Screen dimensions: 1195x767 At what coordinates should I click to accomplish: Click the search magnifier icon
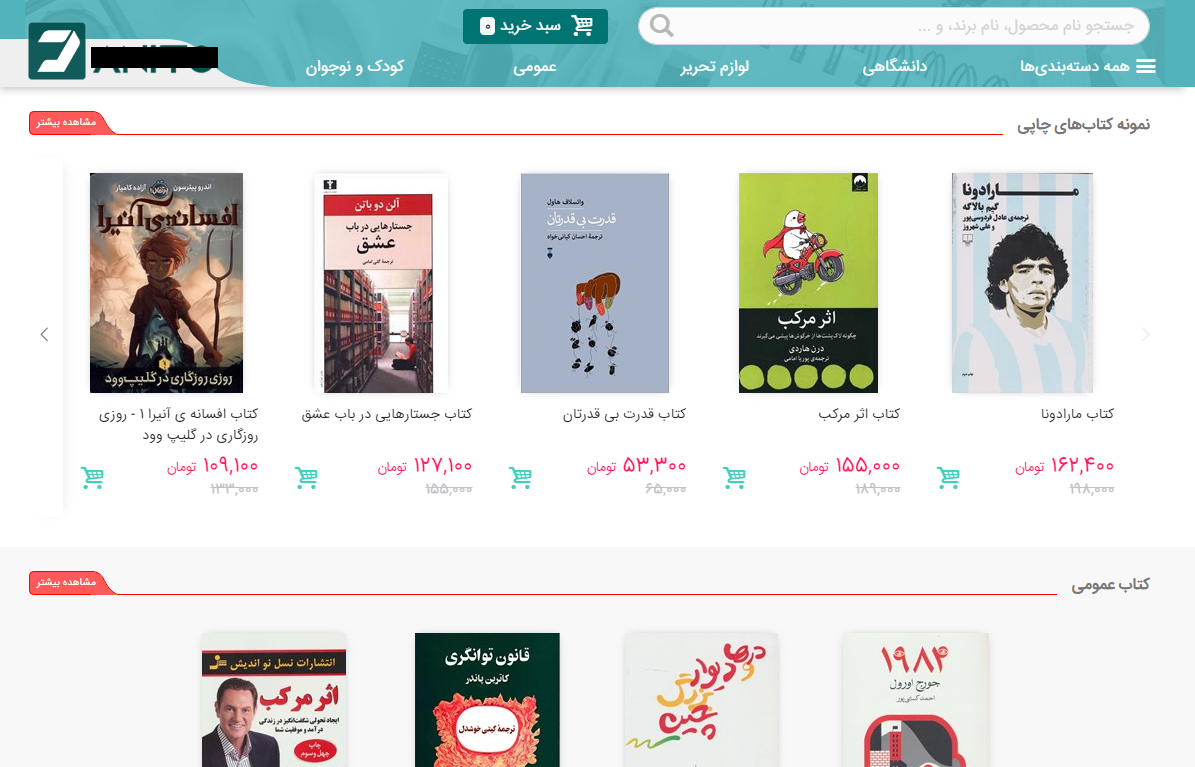point(661,26)
